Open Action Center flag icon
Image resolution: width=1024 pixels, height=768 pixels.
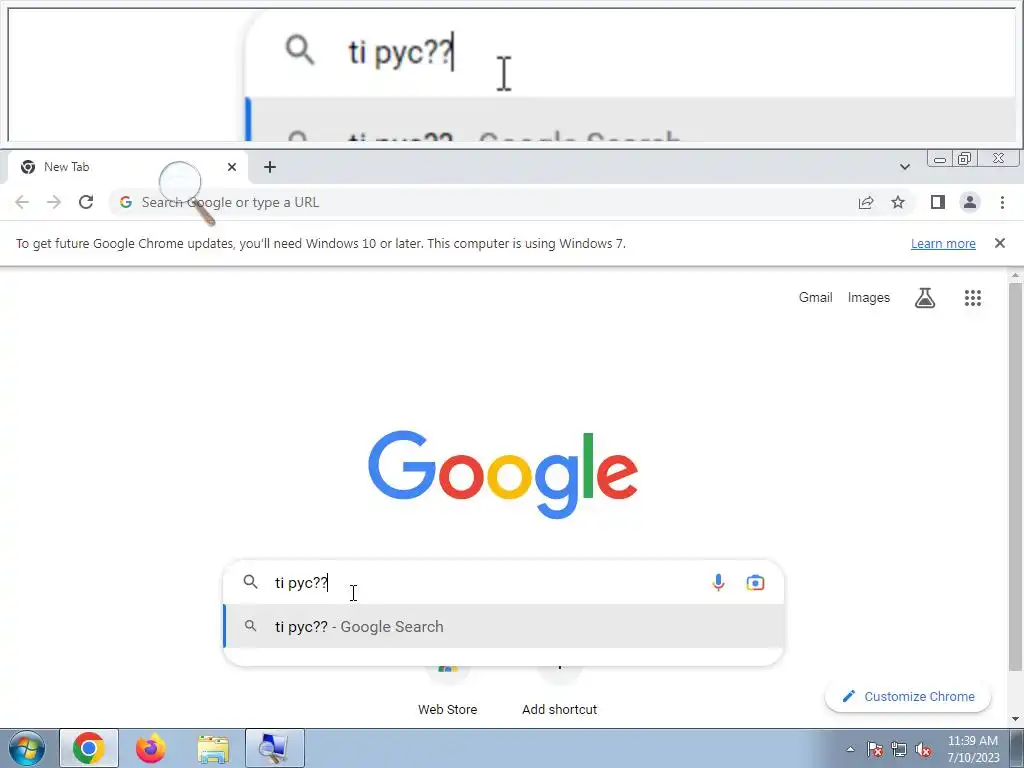click(875, 749)
